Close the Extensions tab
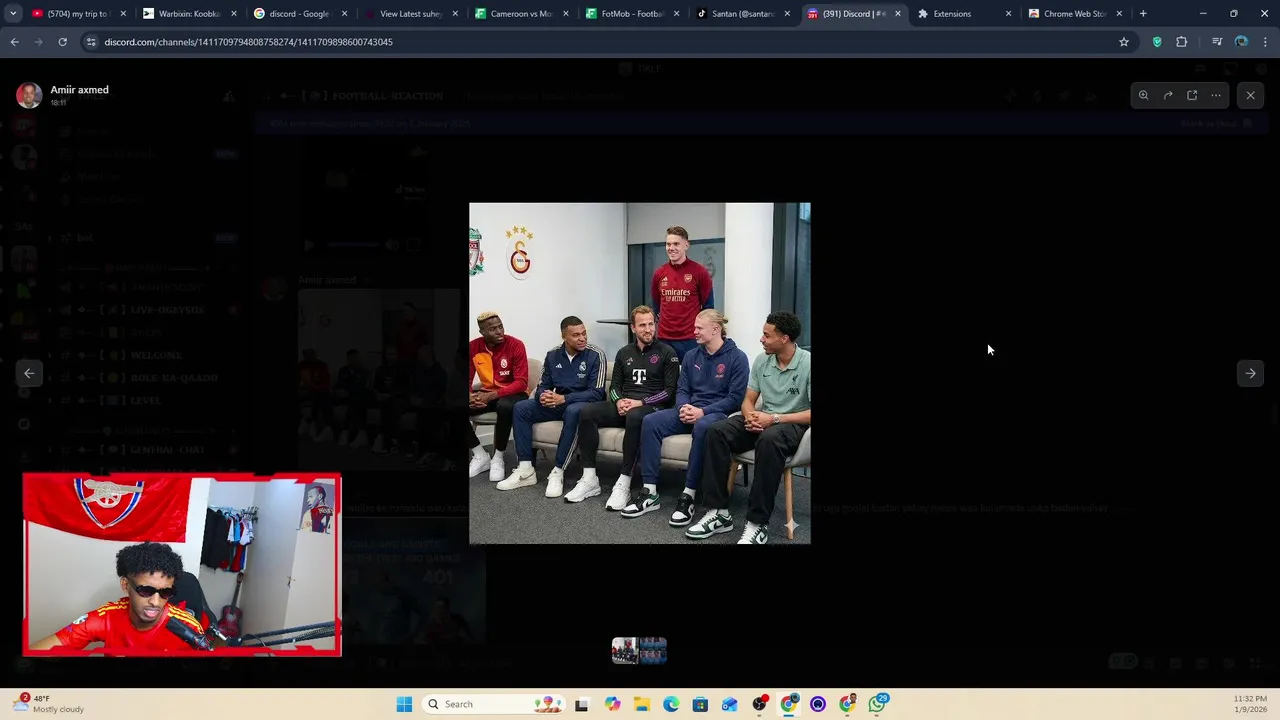This screenshot has width=1280, height=720. coord(1008,14)
